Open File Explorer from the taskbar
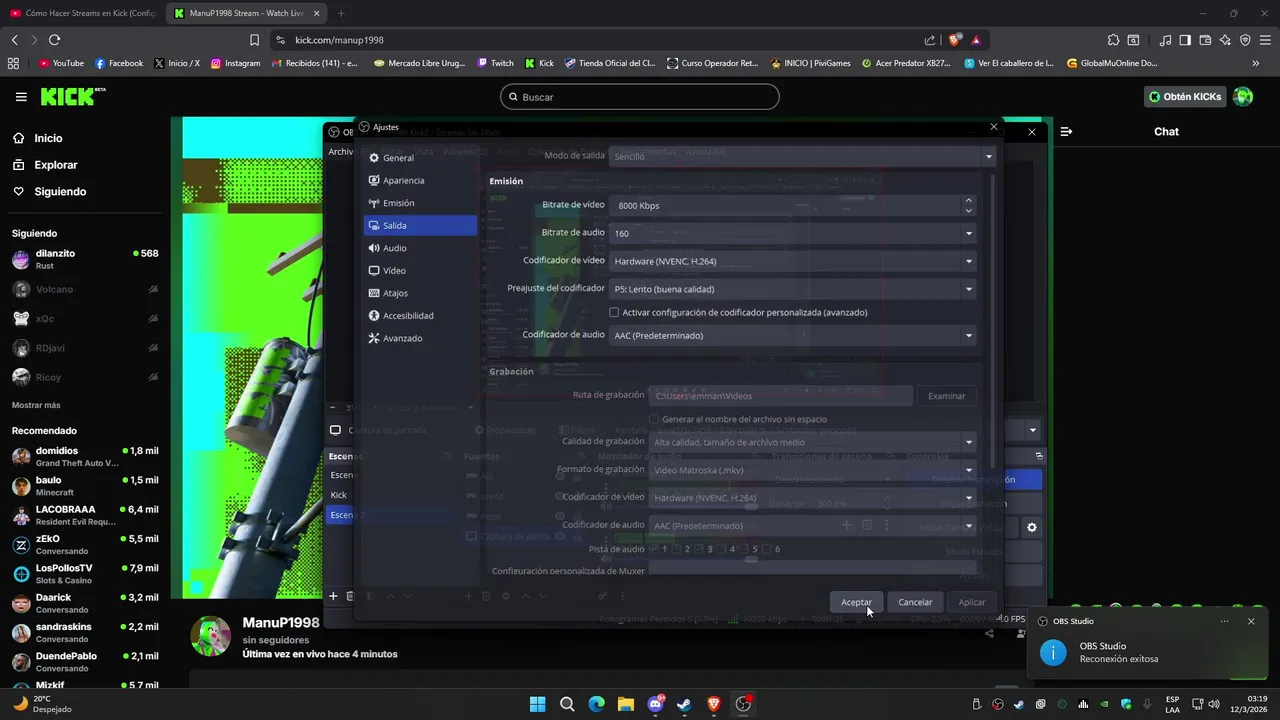Viewport: 1280px width, 720px height. pos(625,704)
